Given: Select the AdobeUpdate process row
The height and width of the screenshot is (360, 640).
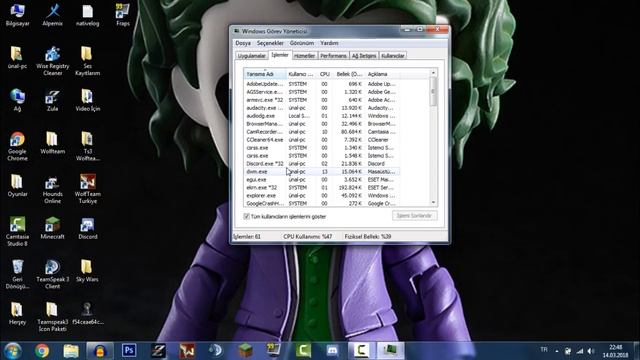Looking at the screenshot, I should click(x=322, y=84).
